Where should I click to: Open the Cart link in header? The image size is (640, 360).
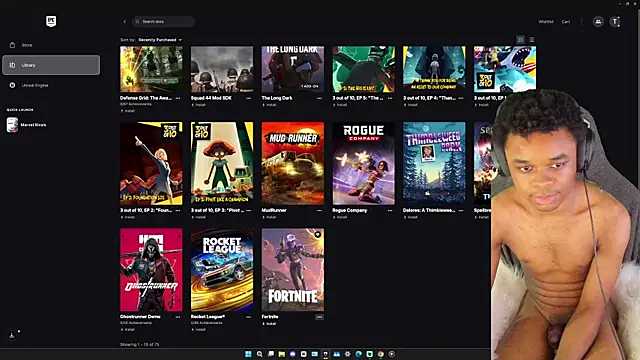(566, 22)
